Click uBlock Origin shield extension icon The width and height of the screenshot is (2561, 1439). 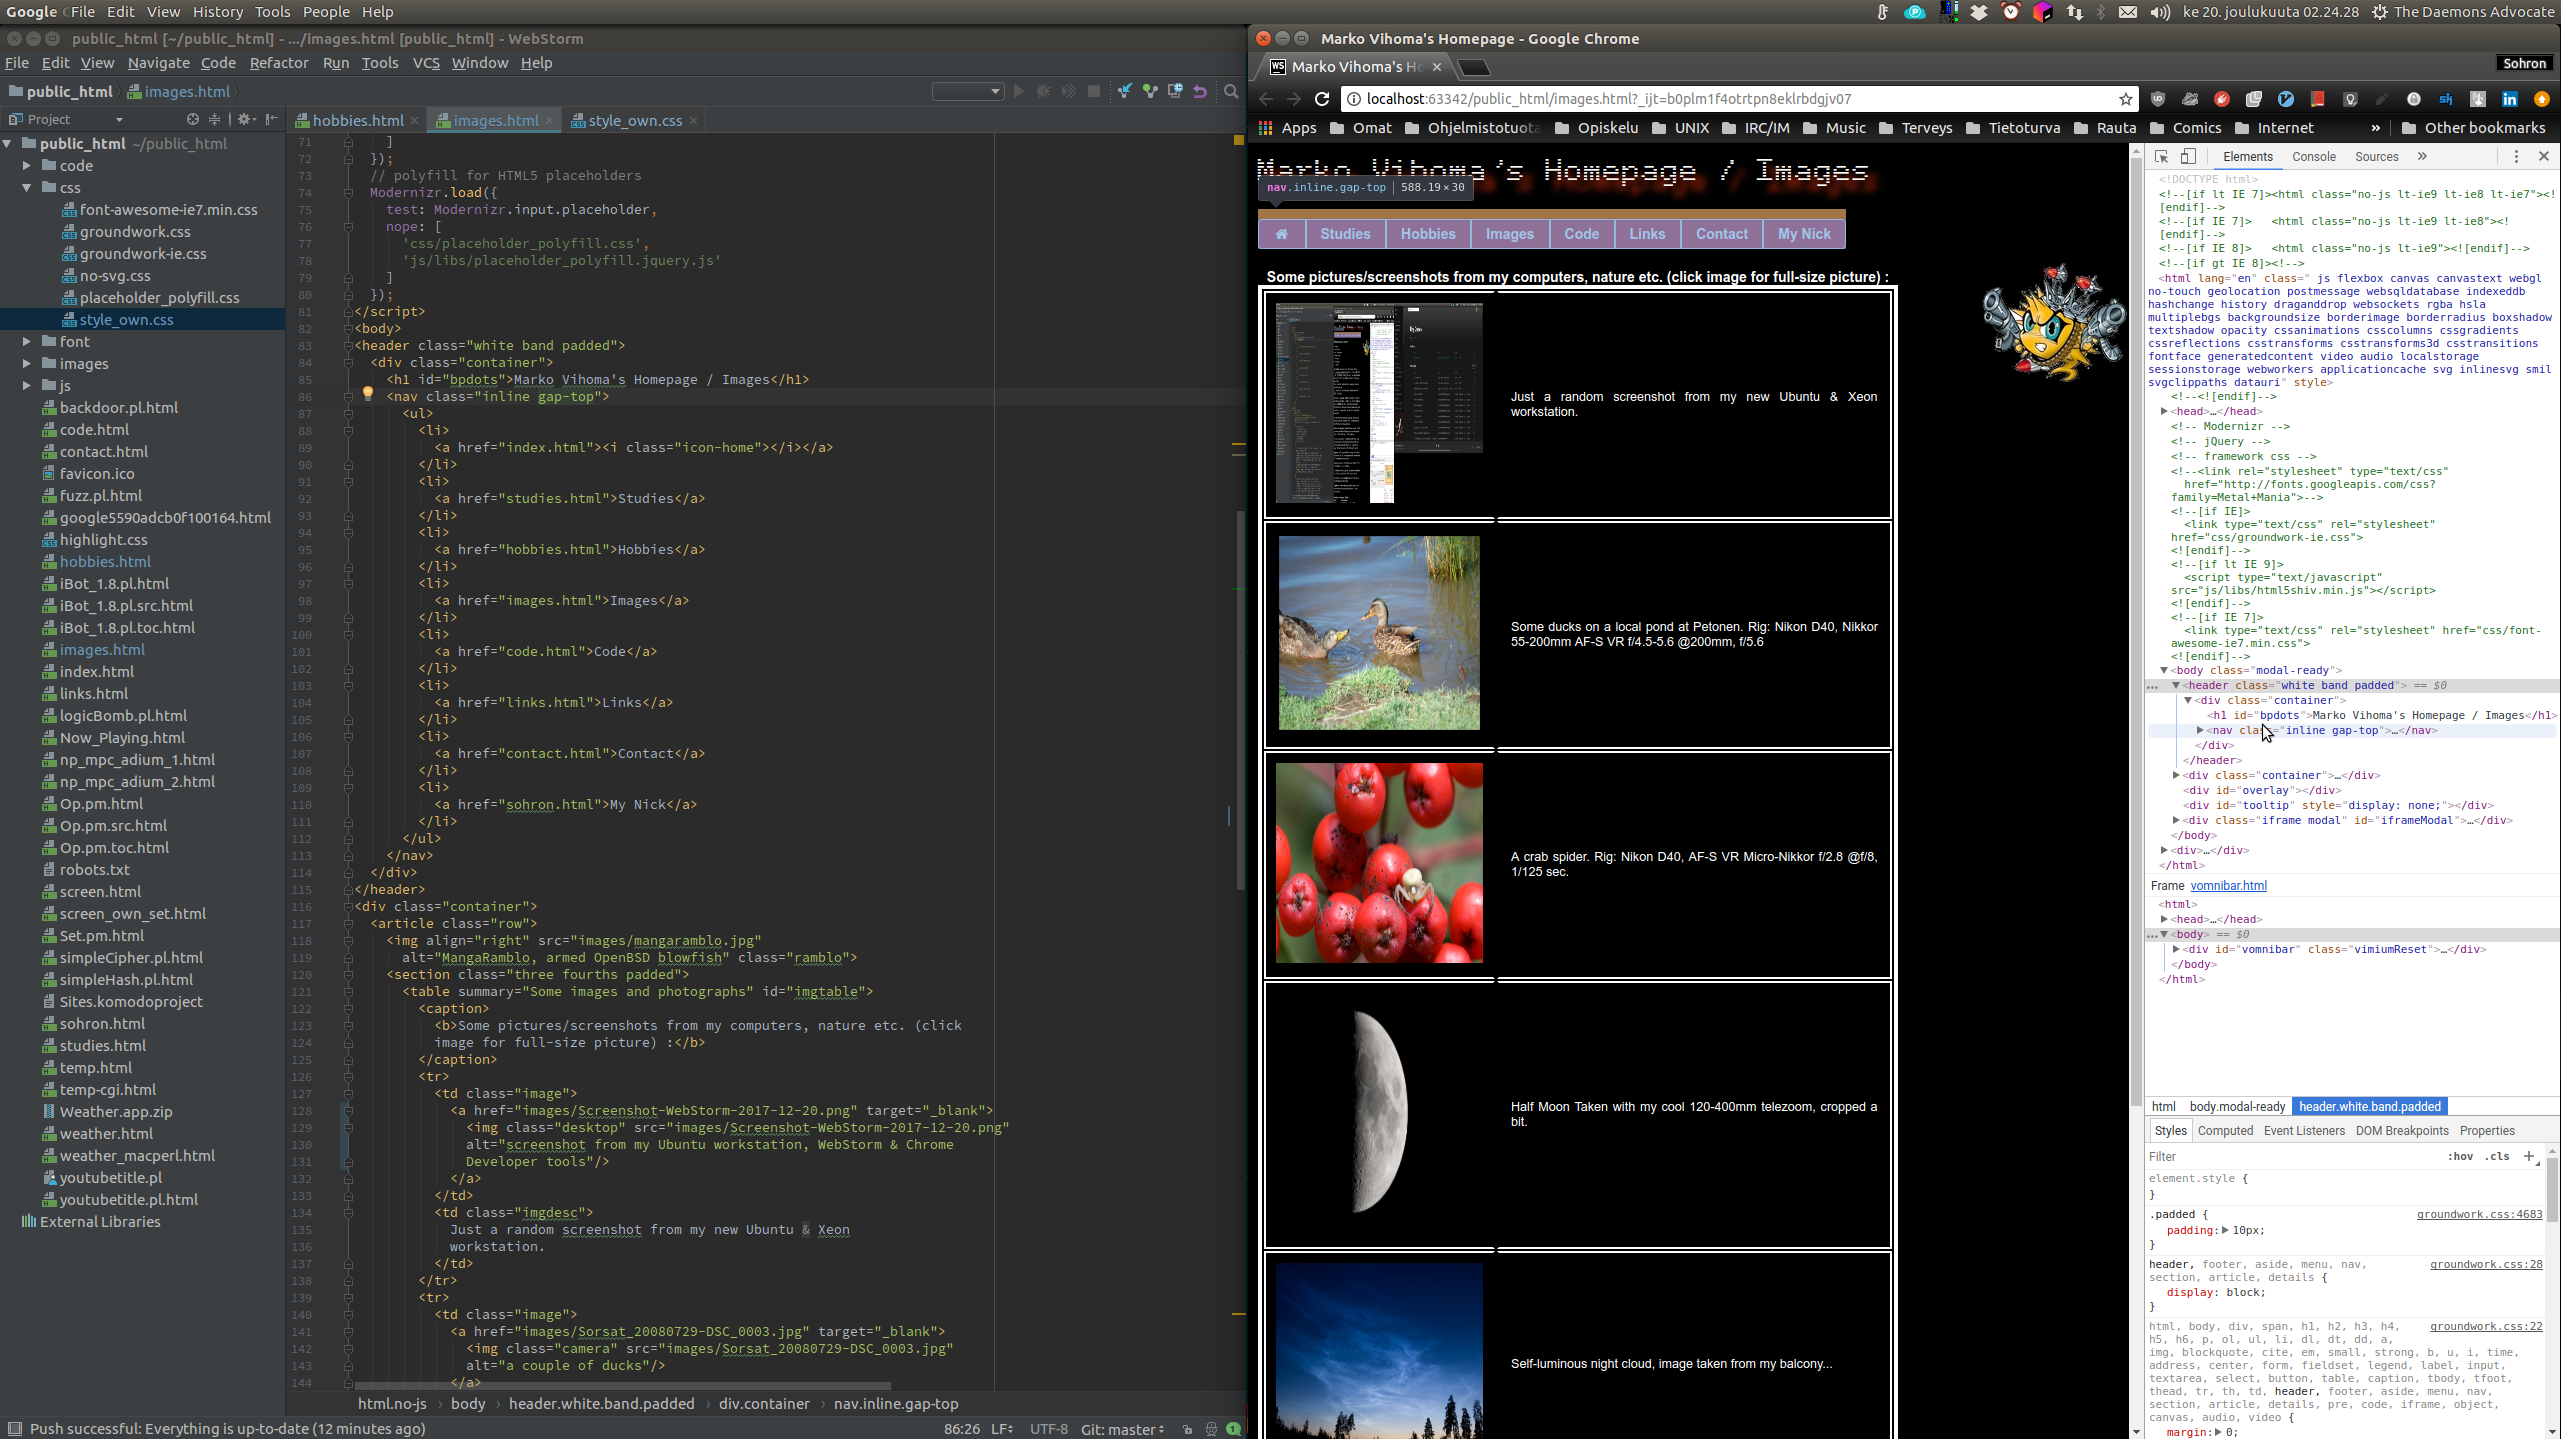tap(2158, 99)
